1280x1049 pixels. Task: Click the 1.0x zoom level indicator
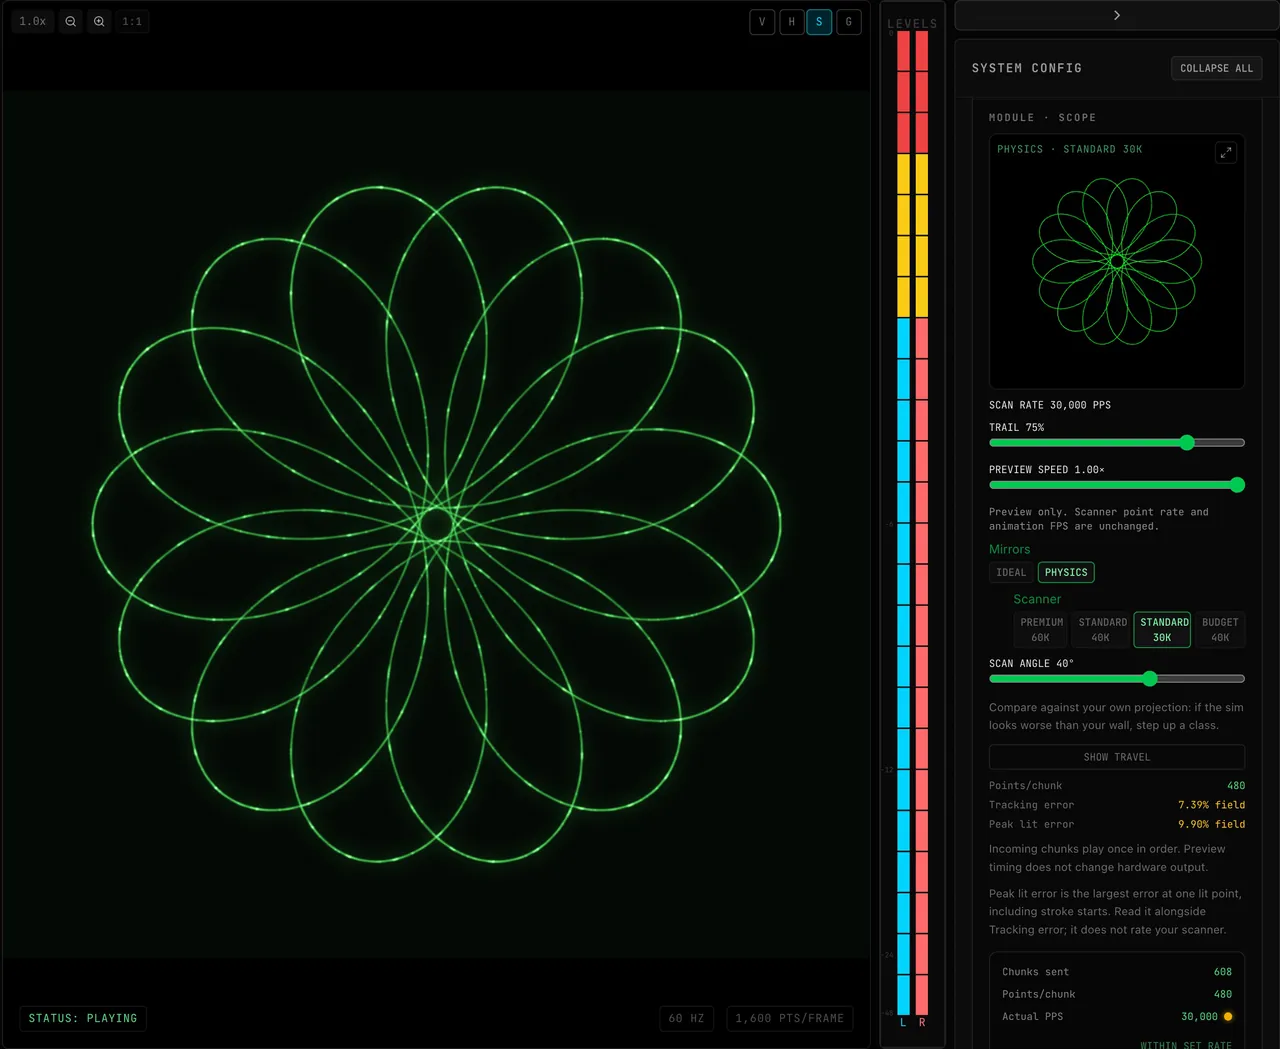(33, 21)
